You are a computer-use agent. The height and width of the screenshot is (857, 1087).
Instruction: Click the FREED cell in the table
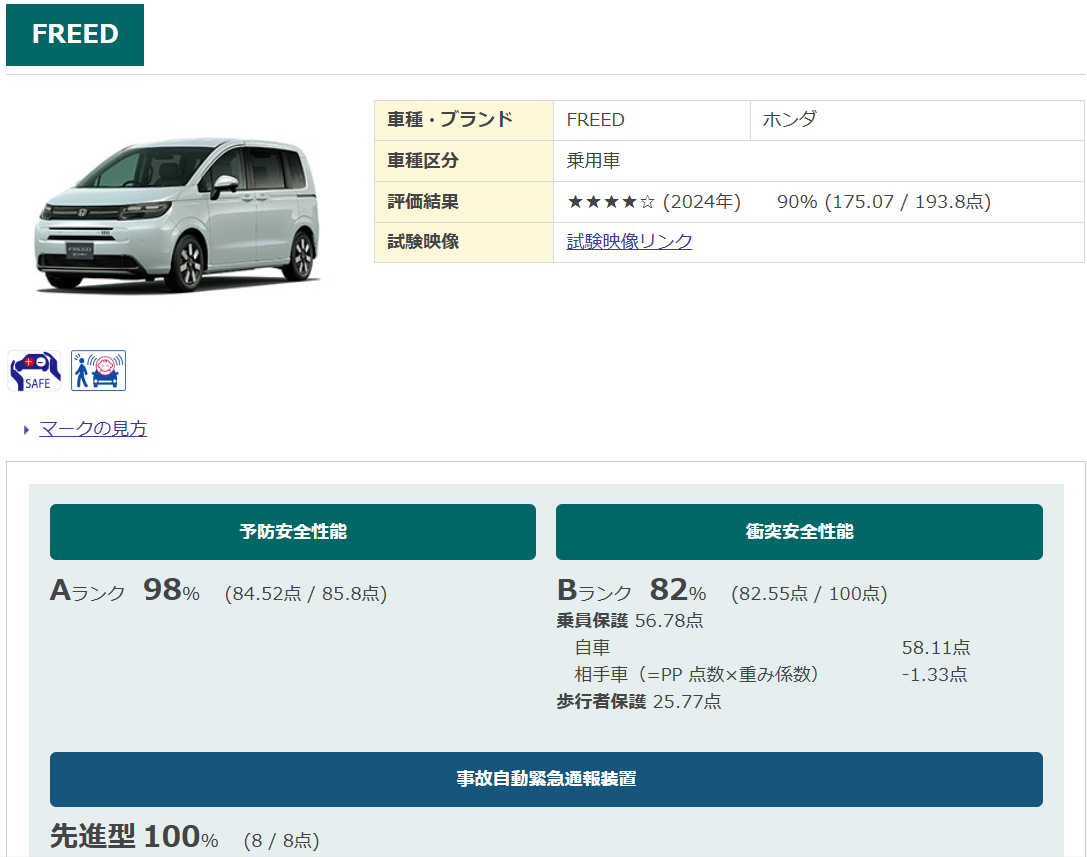coord(652,121)
